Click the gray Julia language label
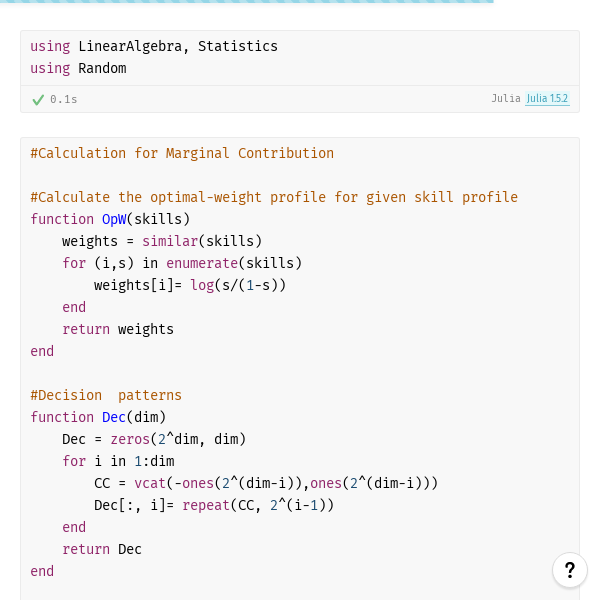This screenshot has height=600, width=600. (x=506, y=98)
